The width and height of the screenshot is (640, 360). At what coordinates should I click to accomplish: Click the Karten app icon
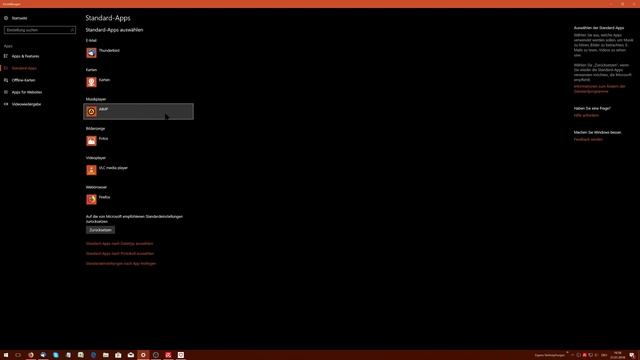click(91, 82)
